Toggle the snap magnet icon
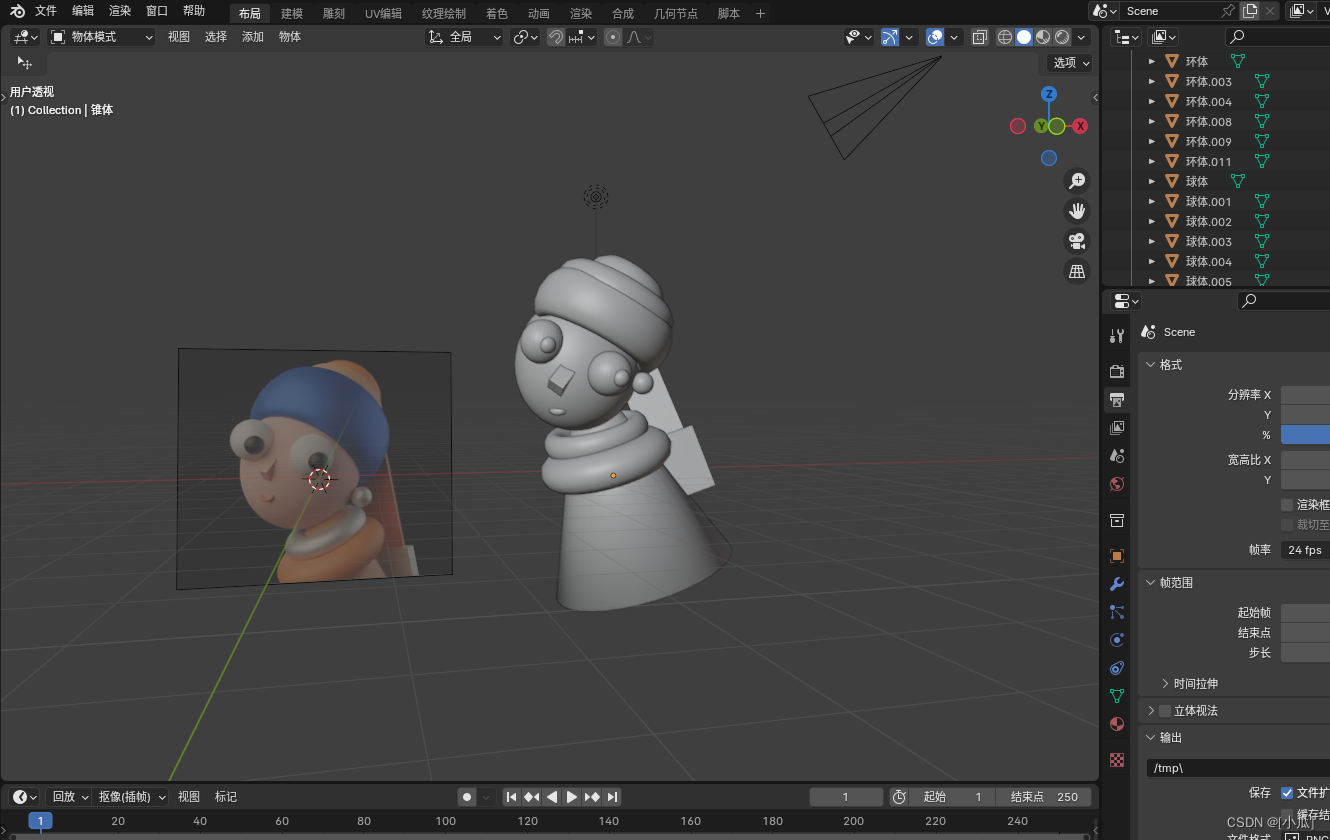 (556, 37)
